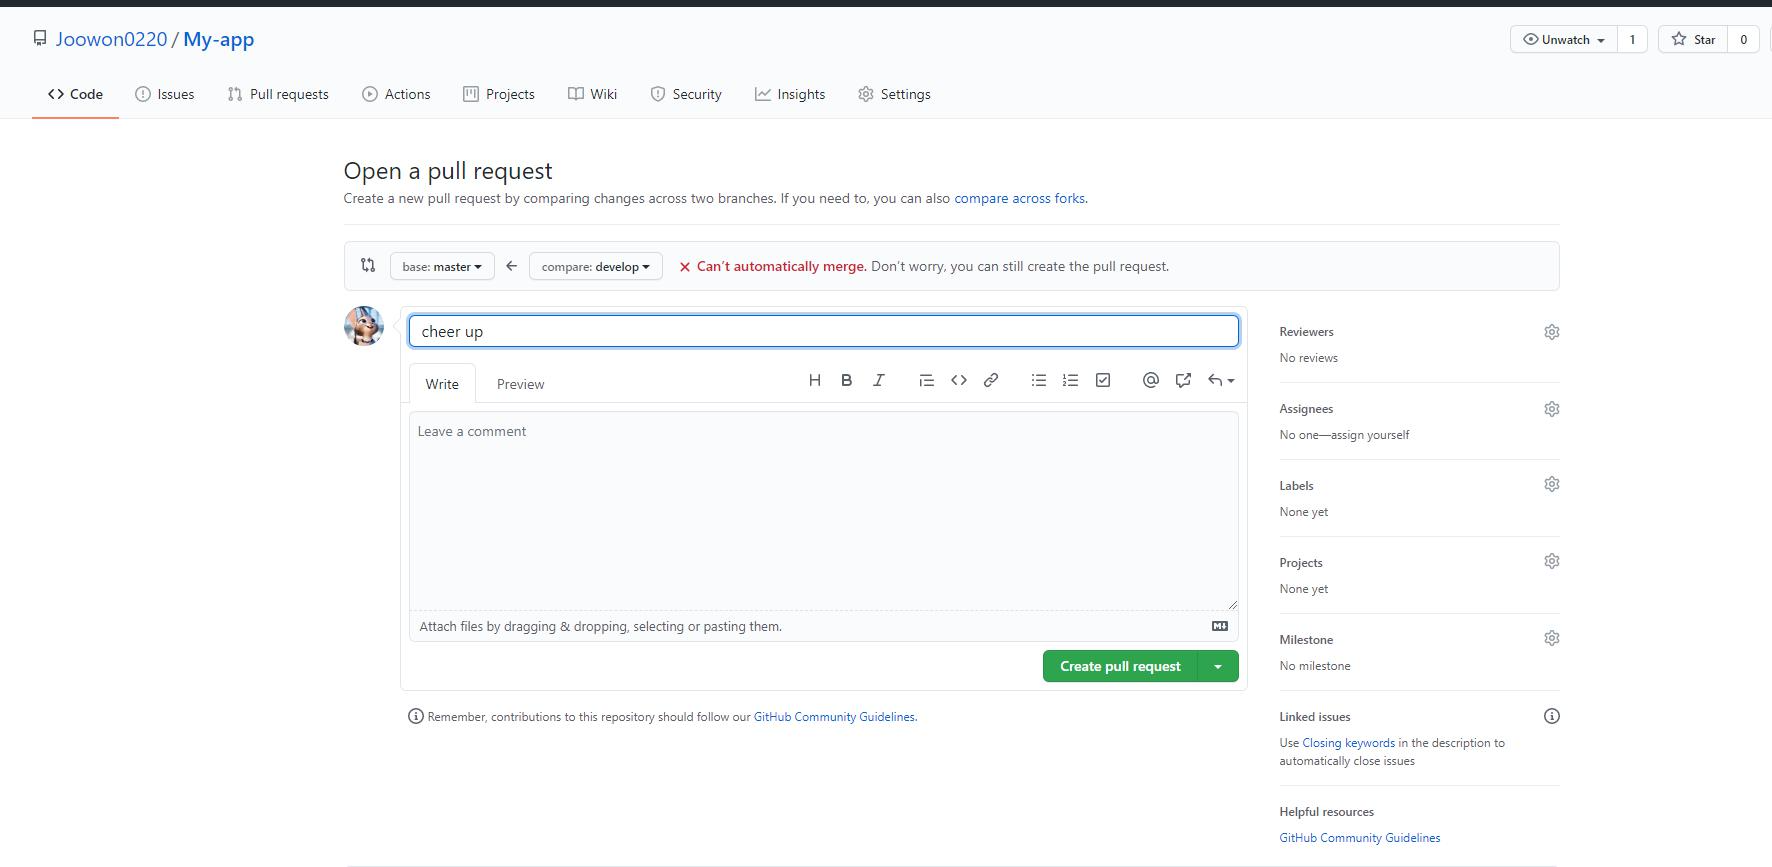
Task: Open the Projects sidebar gear settings
Action: pos(1552,561)
